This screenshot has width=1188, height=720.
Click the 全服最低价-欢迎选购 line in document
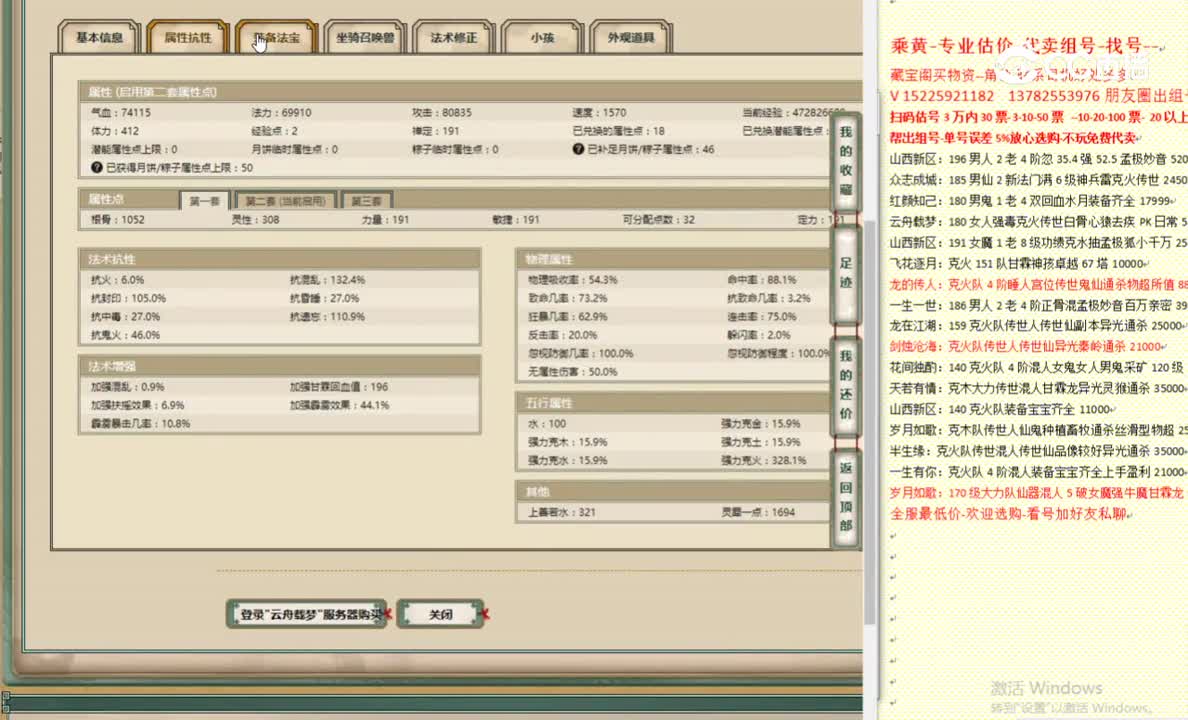(x=1010, y=514)
